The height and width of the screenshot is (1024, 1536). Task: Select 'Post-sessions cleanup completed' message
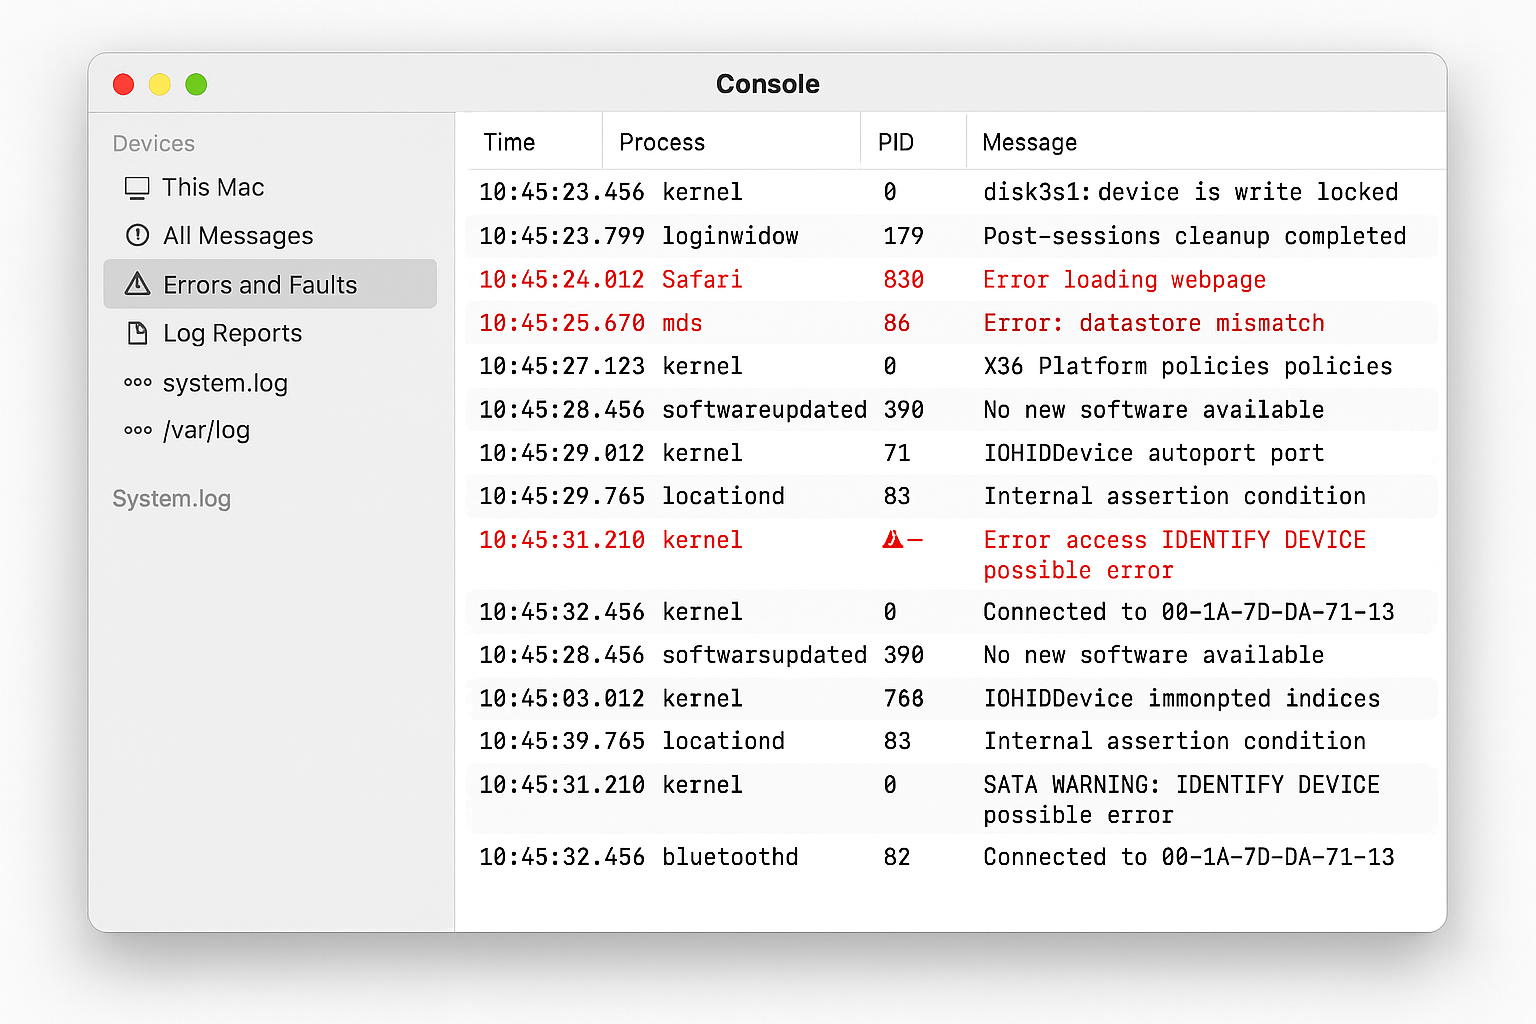(x=1194, y=236)
